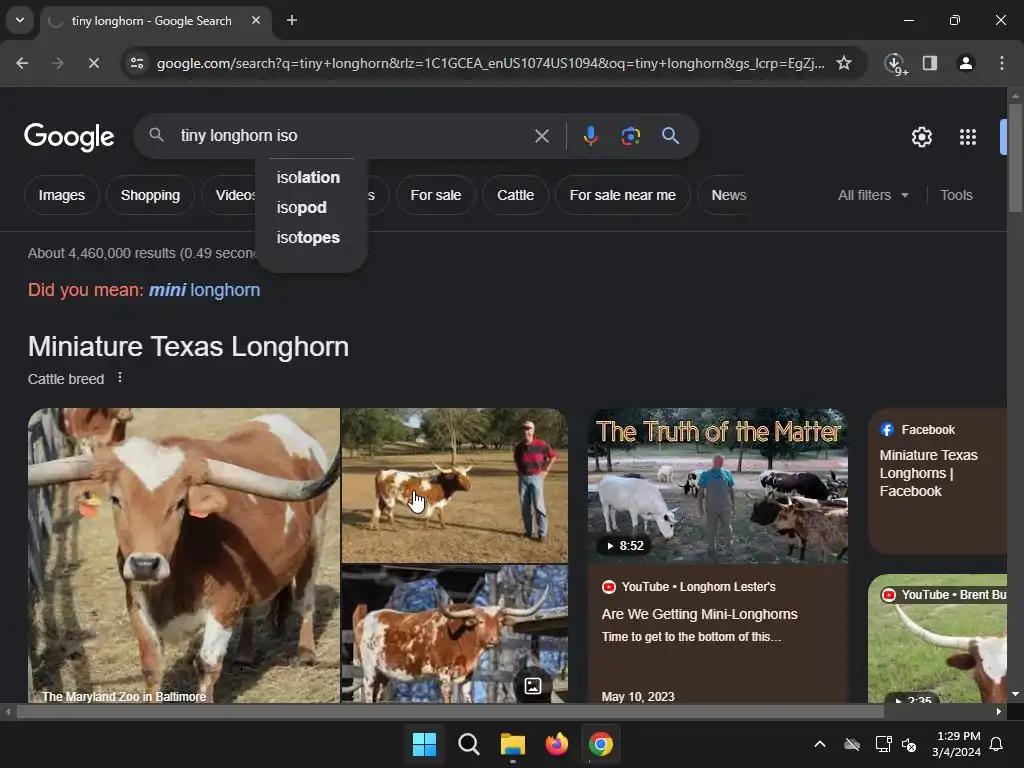Apply the 'For sale near me' chip
Screen dimensions: 1024x768
622,195
